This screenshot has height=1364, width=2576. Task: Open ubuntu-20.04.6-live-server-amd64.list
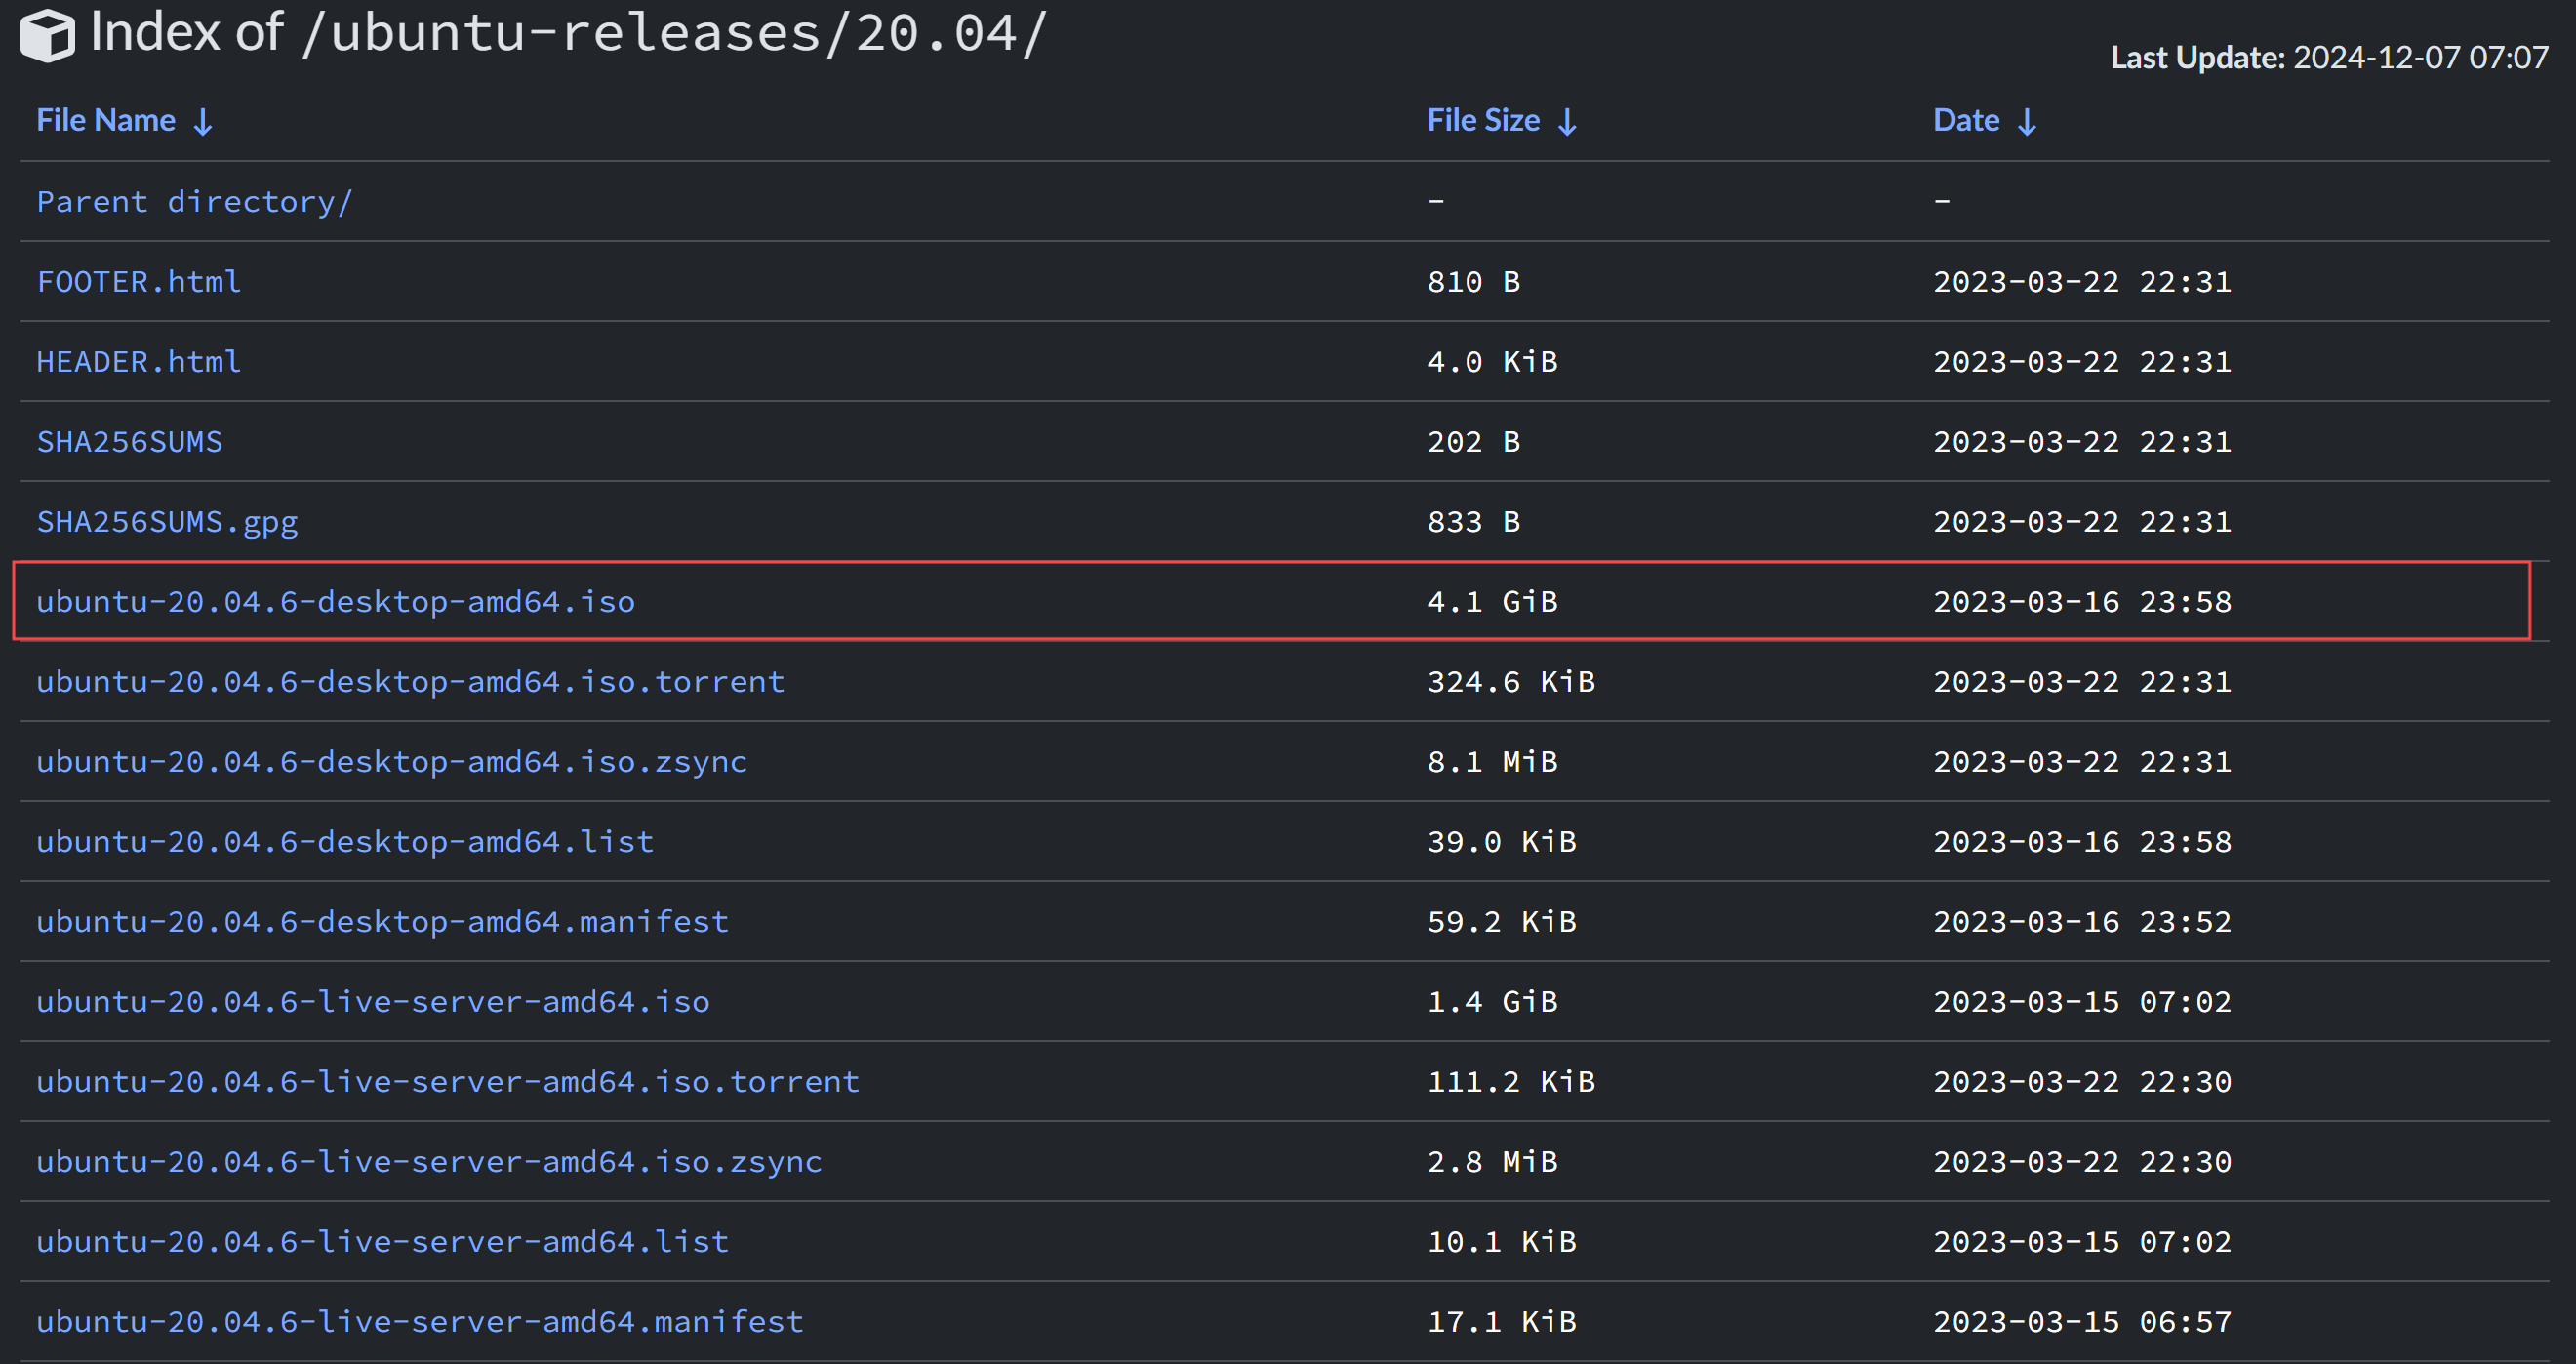382,1242
